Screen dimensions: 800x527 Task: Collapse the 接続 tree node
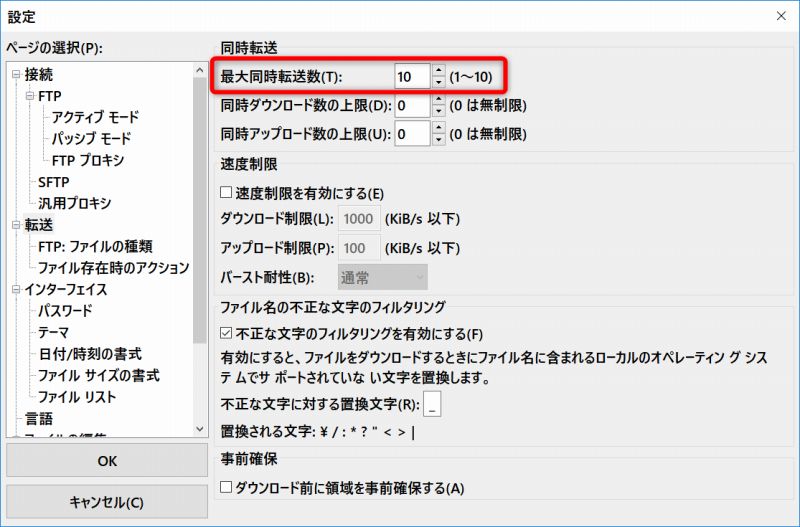[15, 75]
